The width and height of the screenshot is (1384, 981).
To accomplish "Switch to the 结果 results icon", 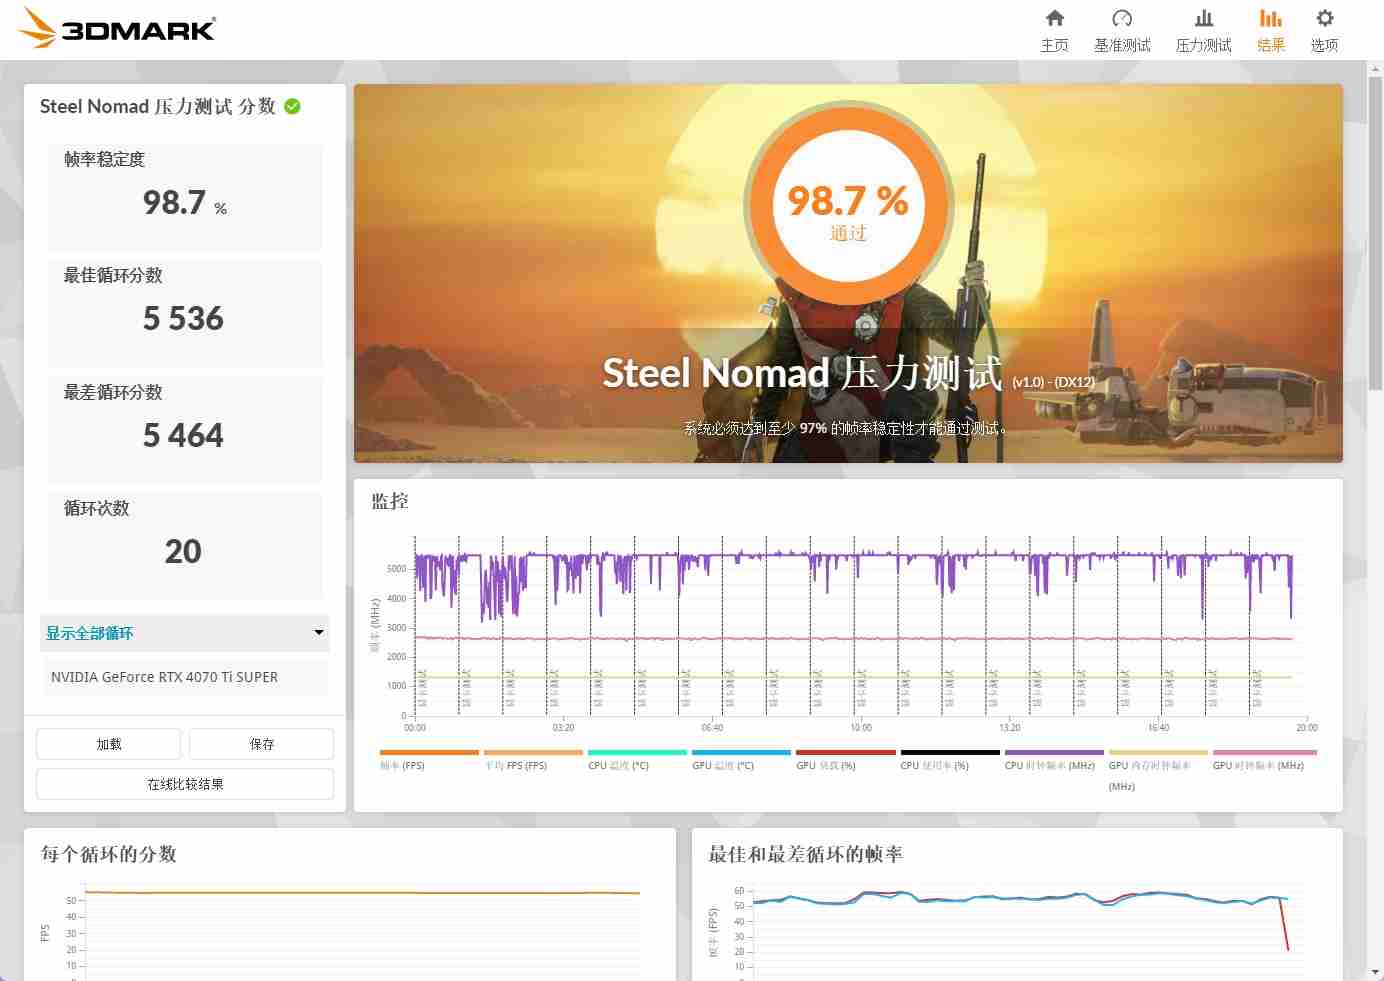I will tap(1270, 19).
